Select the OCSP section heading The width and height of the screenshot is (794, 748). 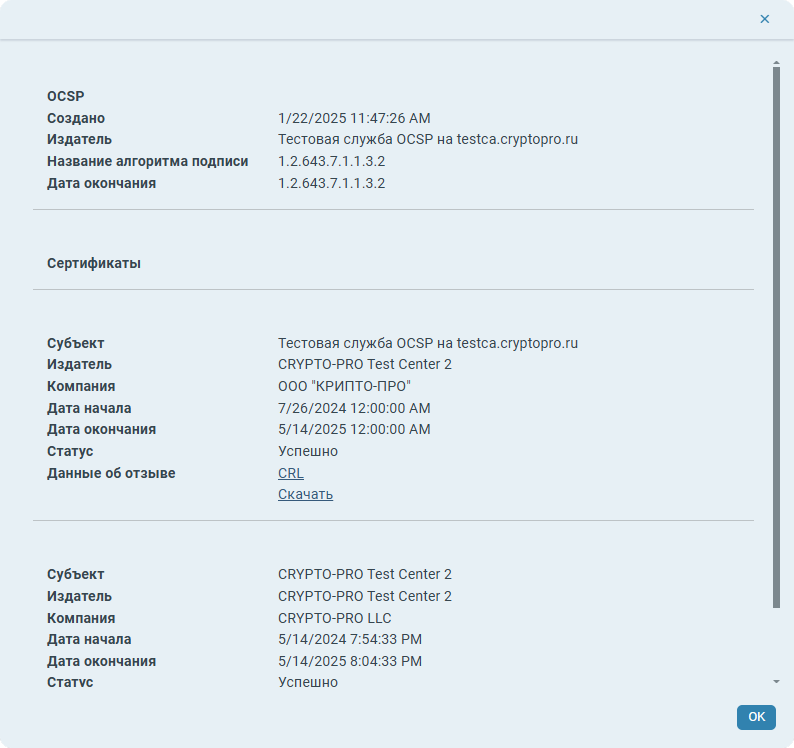65,96
